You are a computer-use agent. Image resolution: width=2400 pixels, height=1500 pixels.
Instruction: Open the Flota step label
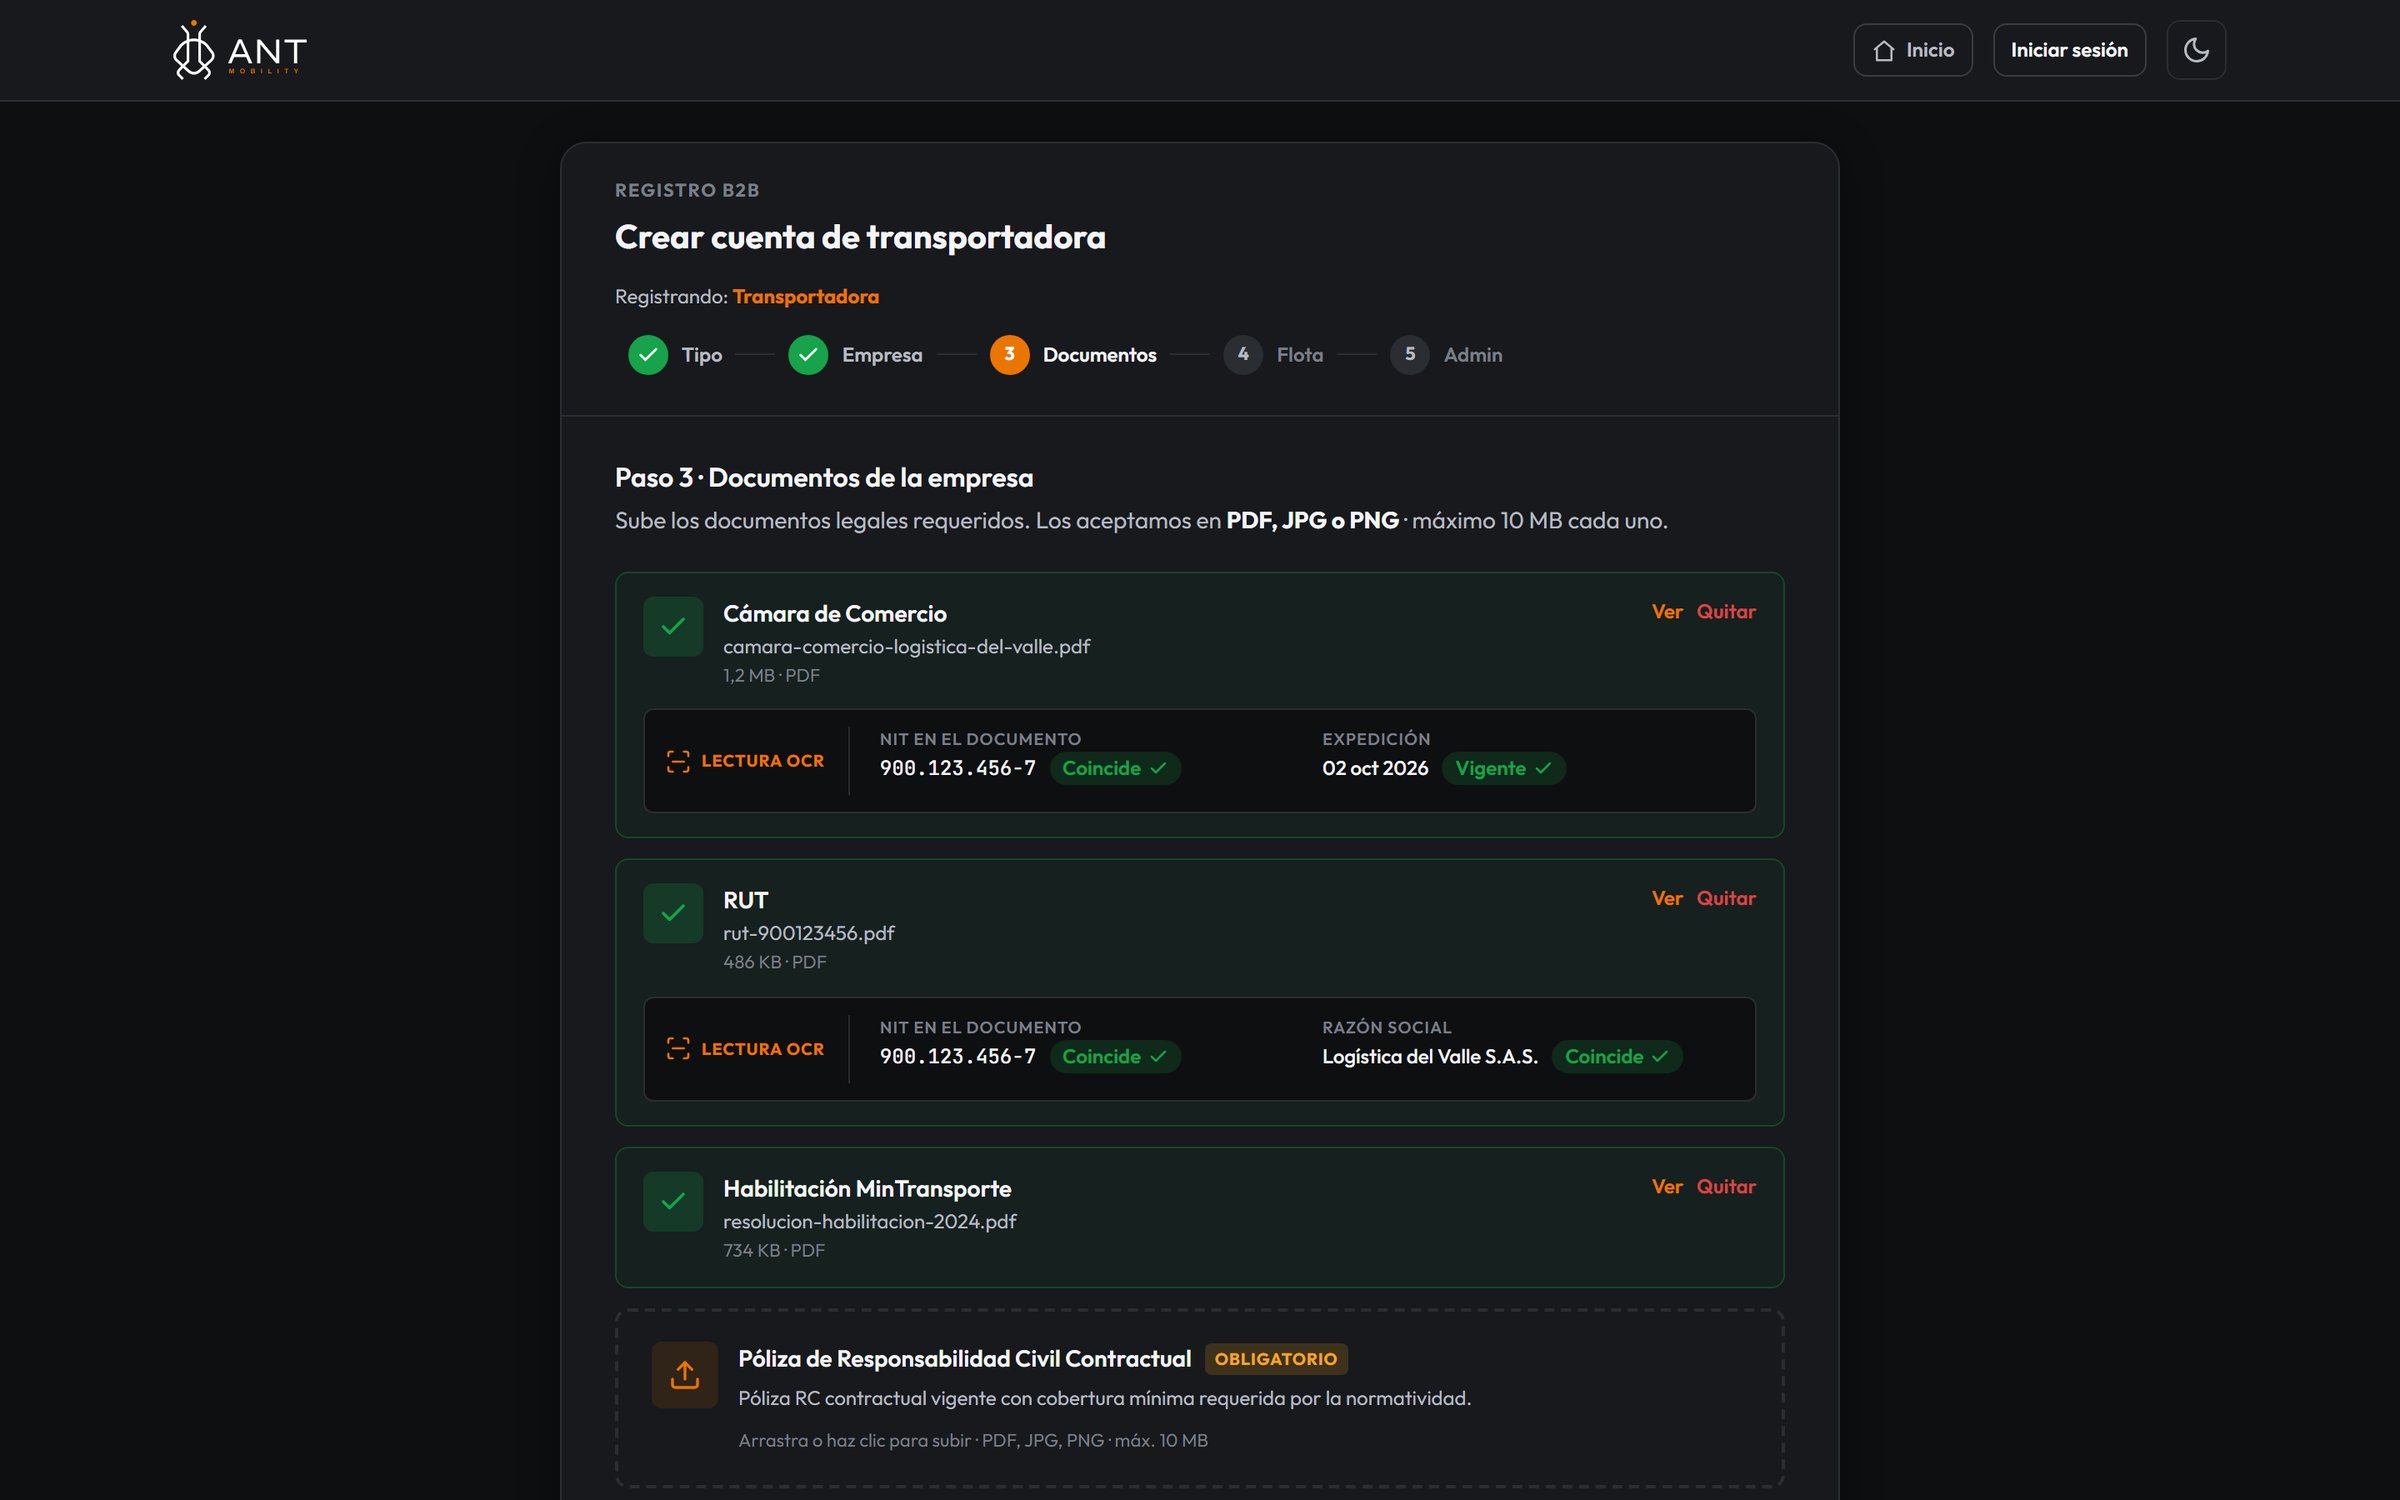point(1299,355)
